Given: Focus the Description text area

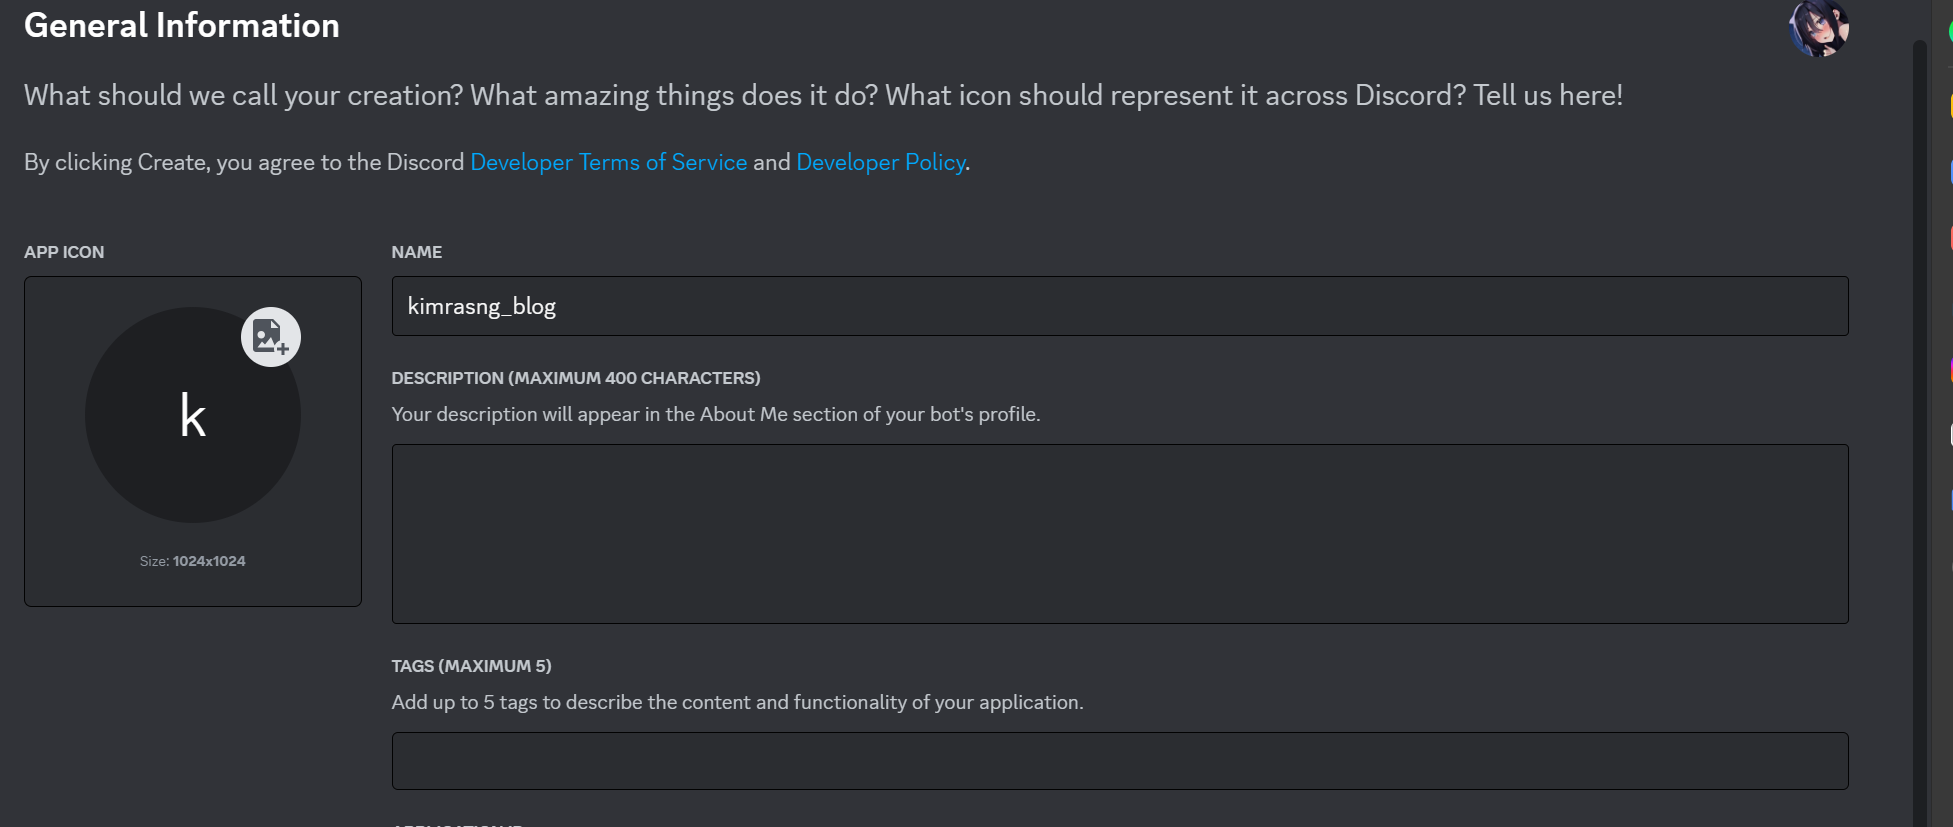Looking at the screenshot, I should click(x=1120, y=534).
